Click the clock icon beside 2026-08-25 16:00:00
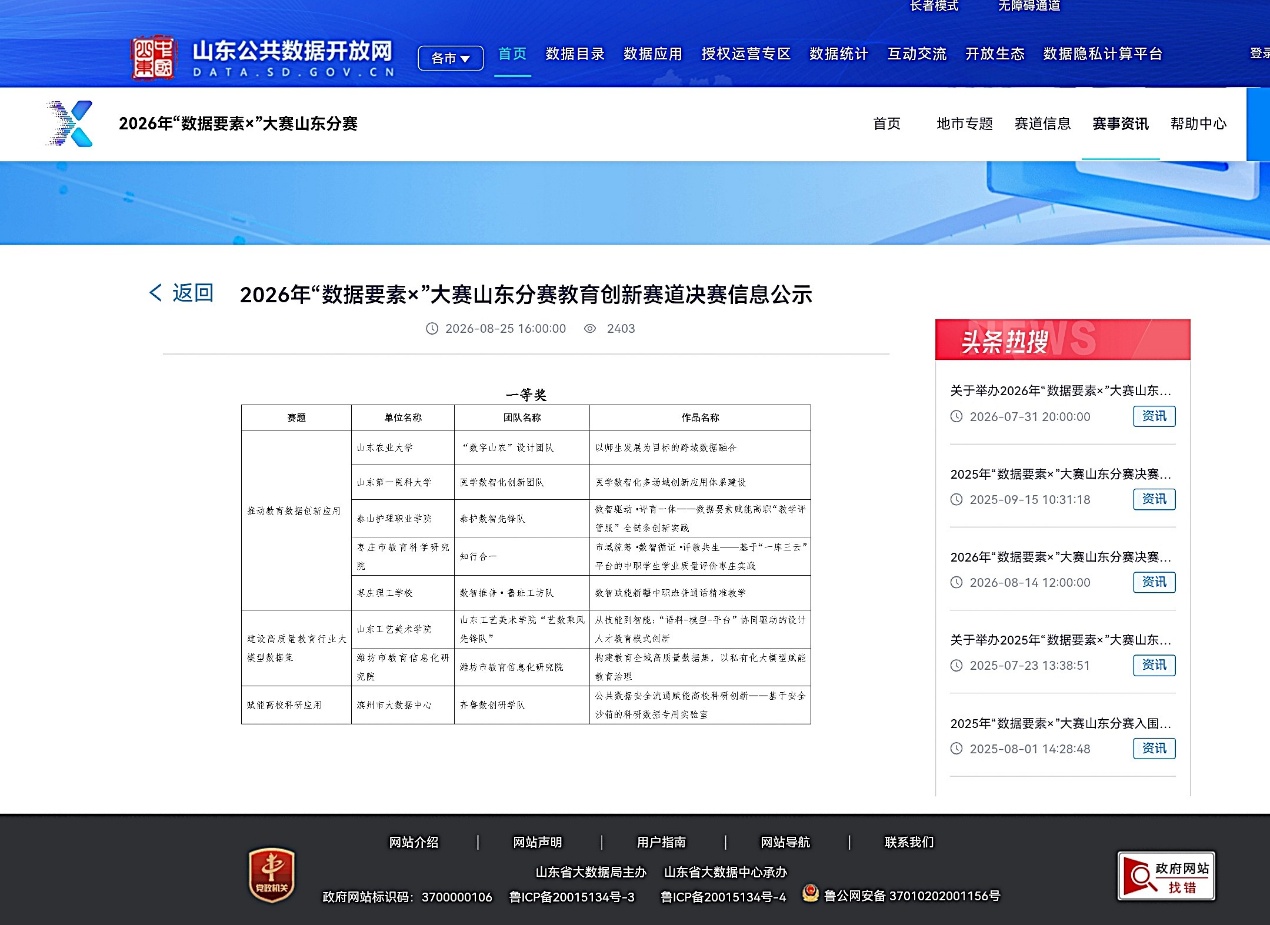The width and height of the screenshot is (1270, 925). pyautogui.click(x=432, y=328)
